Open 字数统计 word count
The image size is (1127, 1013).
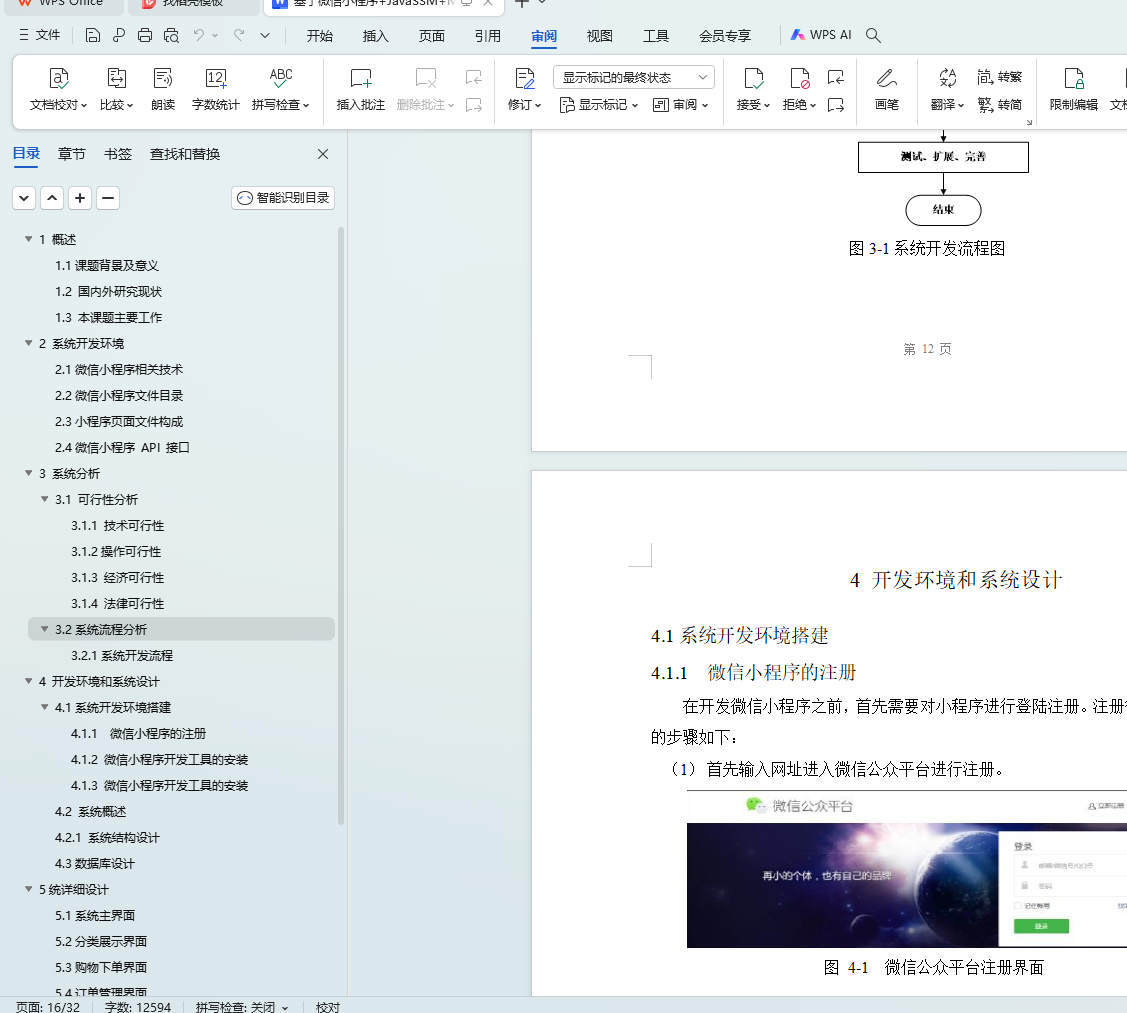click(x=215, y=89)
